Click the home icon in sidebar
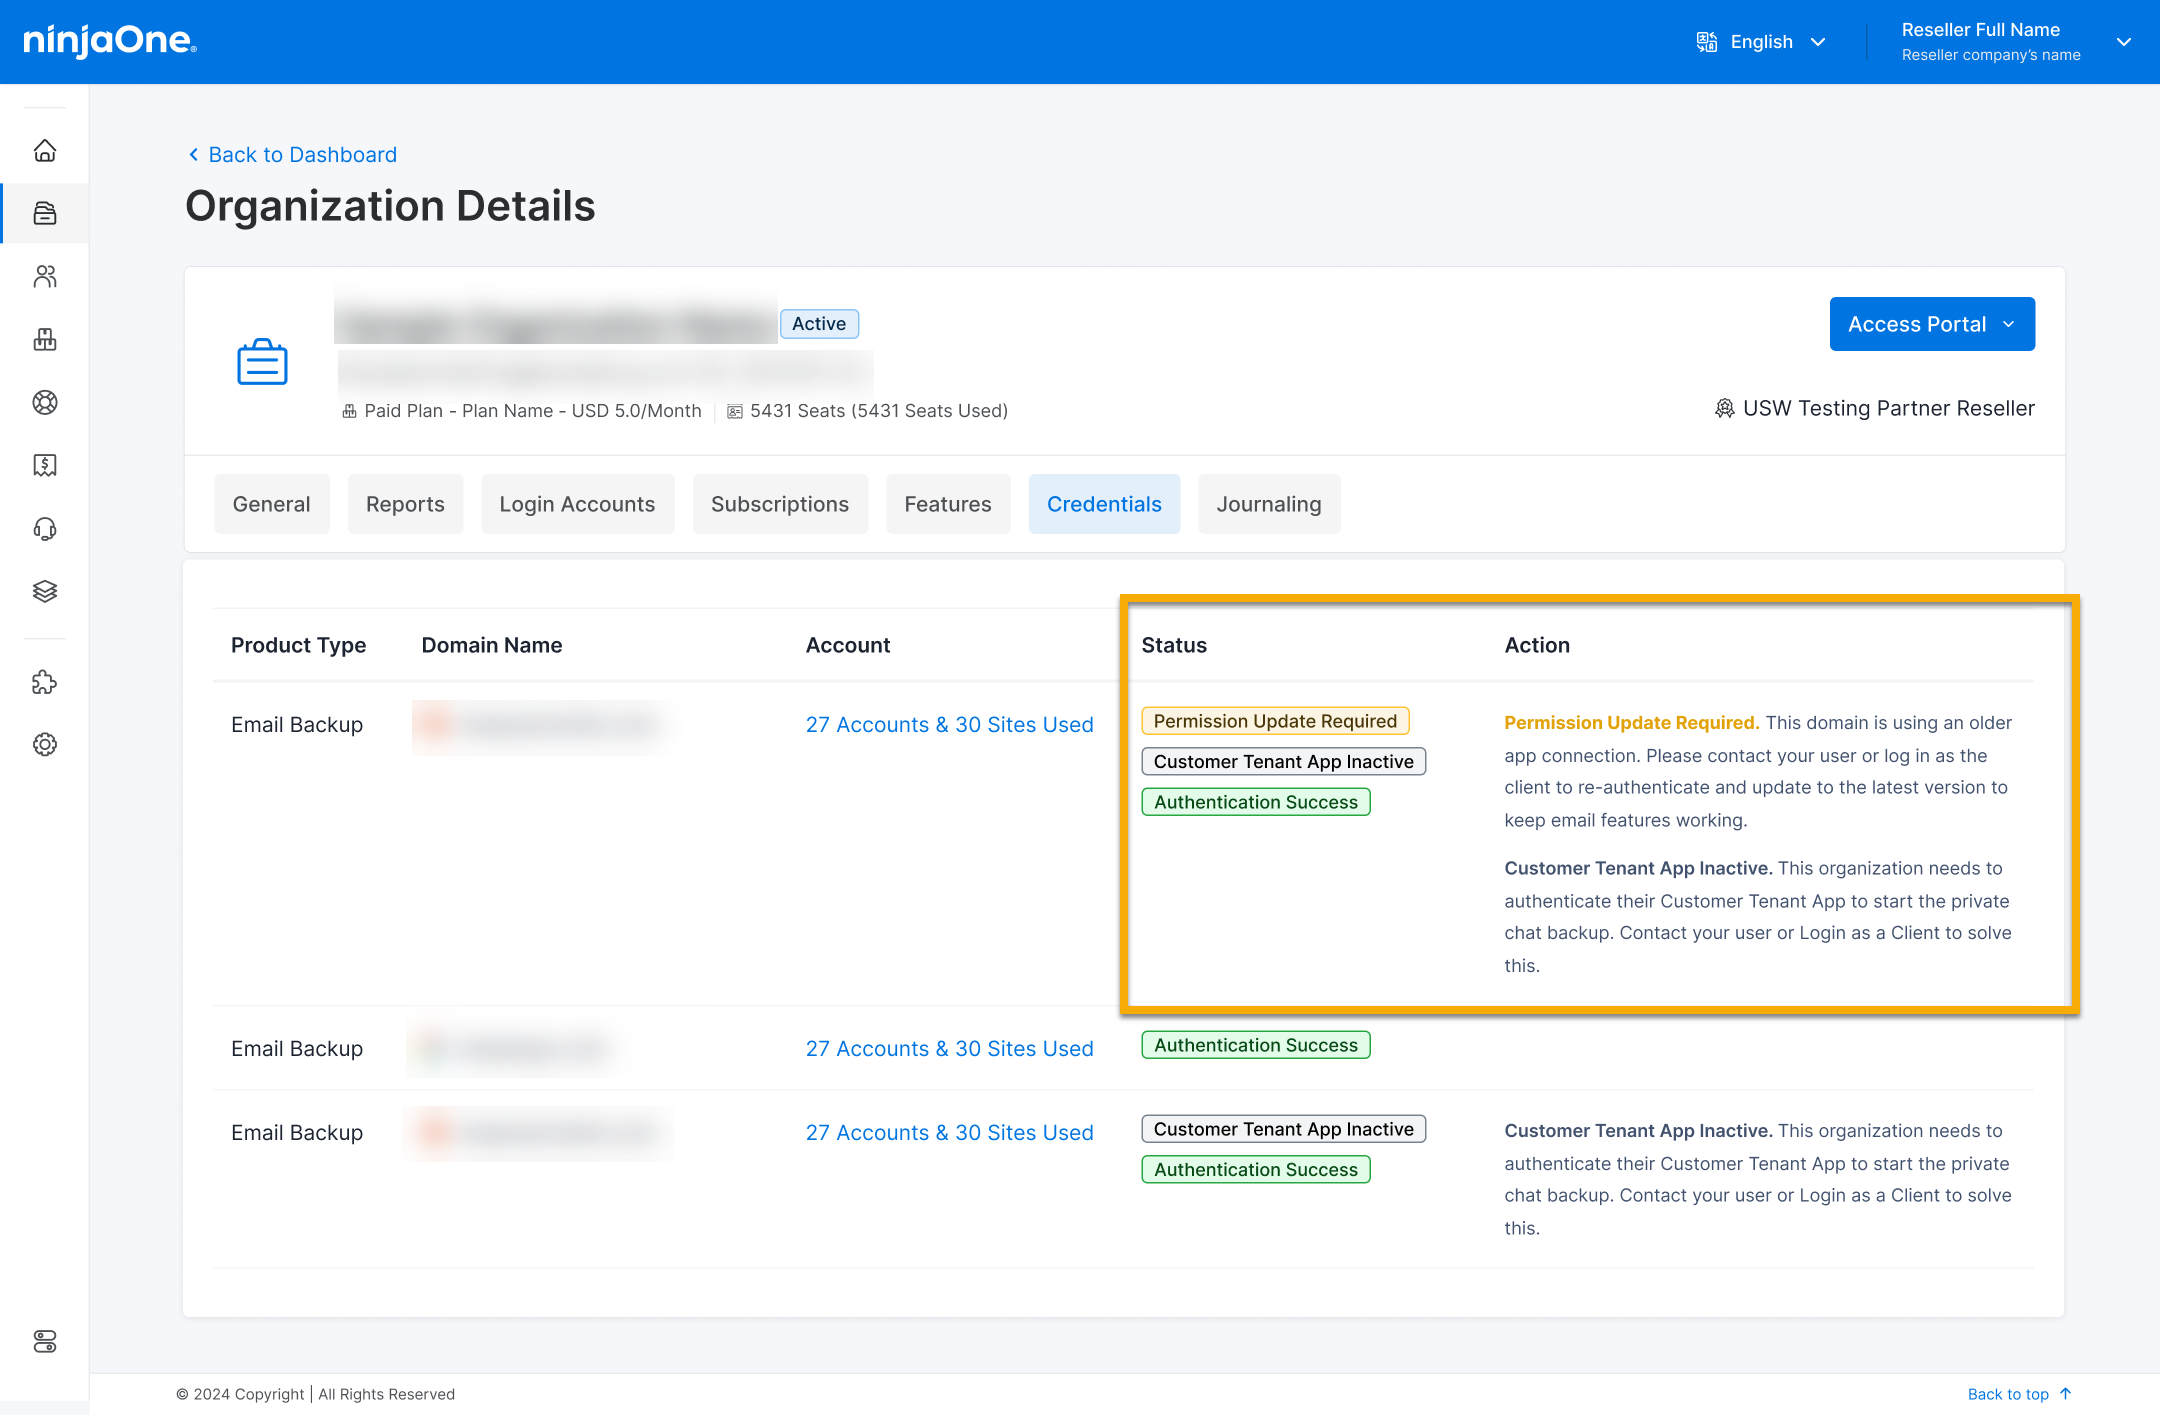 tap(45, 151)
